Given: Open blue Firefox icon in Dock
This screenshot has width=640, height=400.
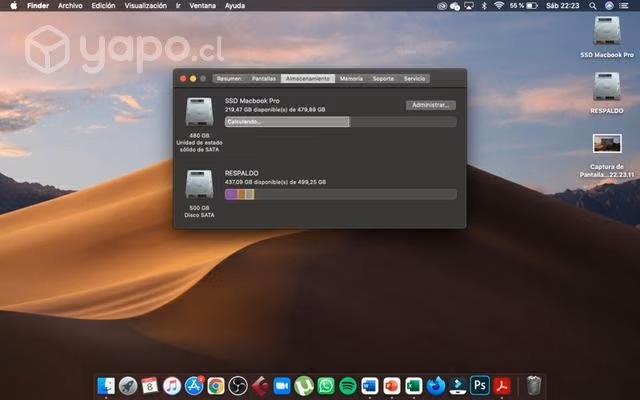Looking at the screenshot, I should pyautogui.click(x=436, y=385).
